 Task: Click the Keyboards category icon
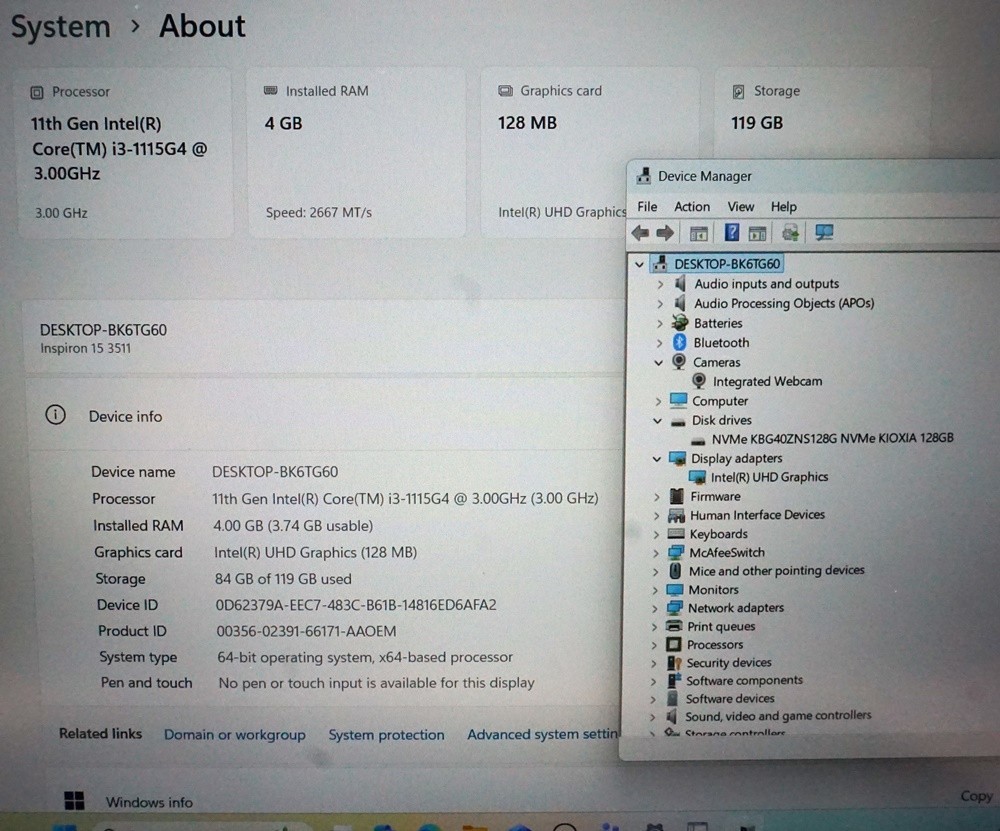pos(676,534)
